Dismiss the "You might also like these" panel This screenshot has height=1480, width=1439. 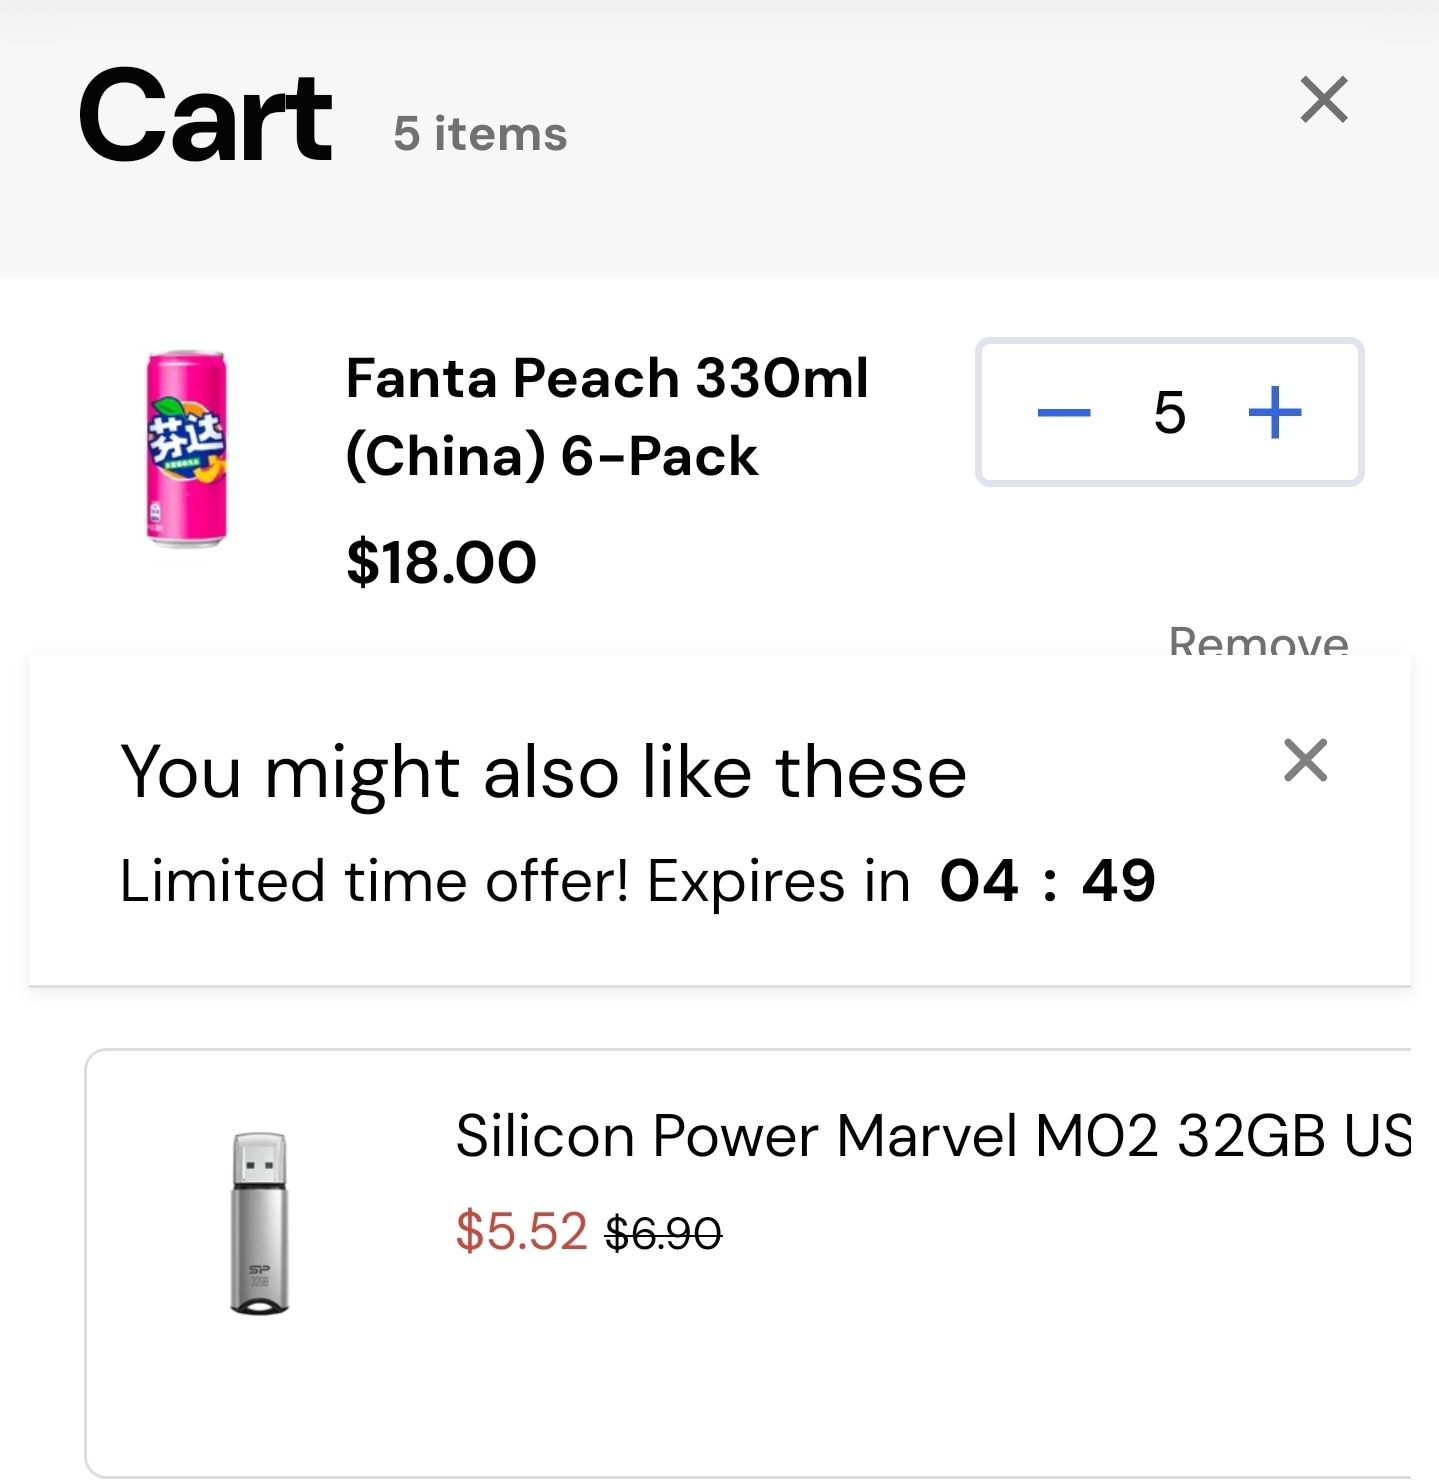point(1305,760)
